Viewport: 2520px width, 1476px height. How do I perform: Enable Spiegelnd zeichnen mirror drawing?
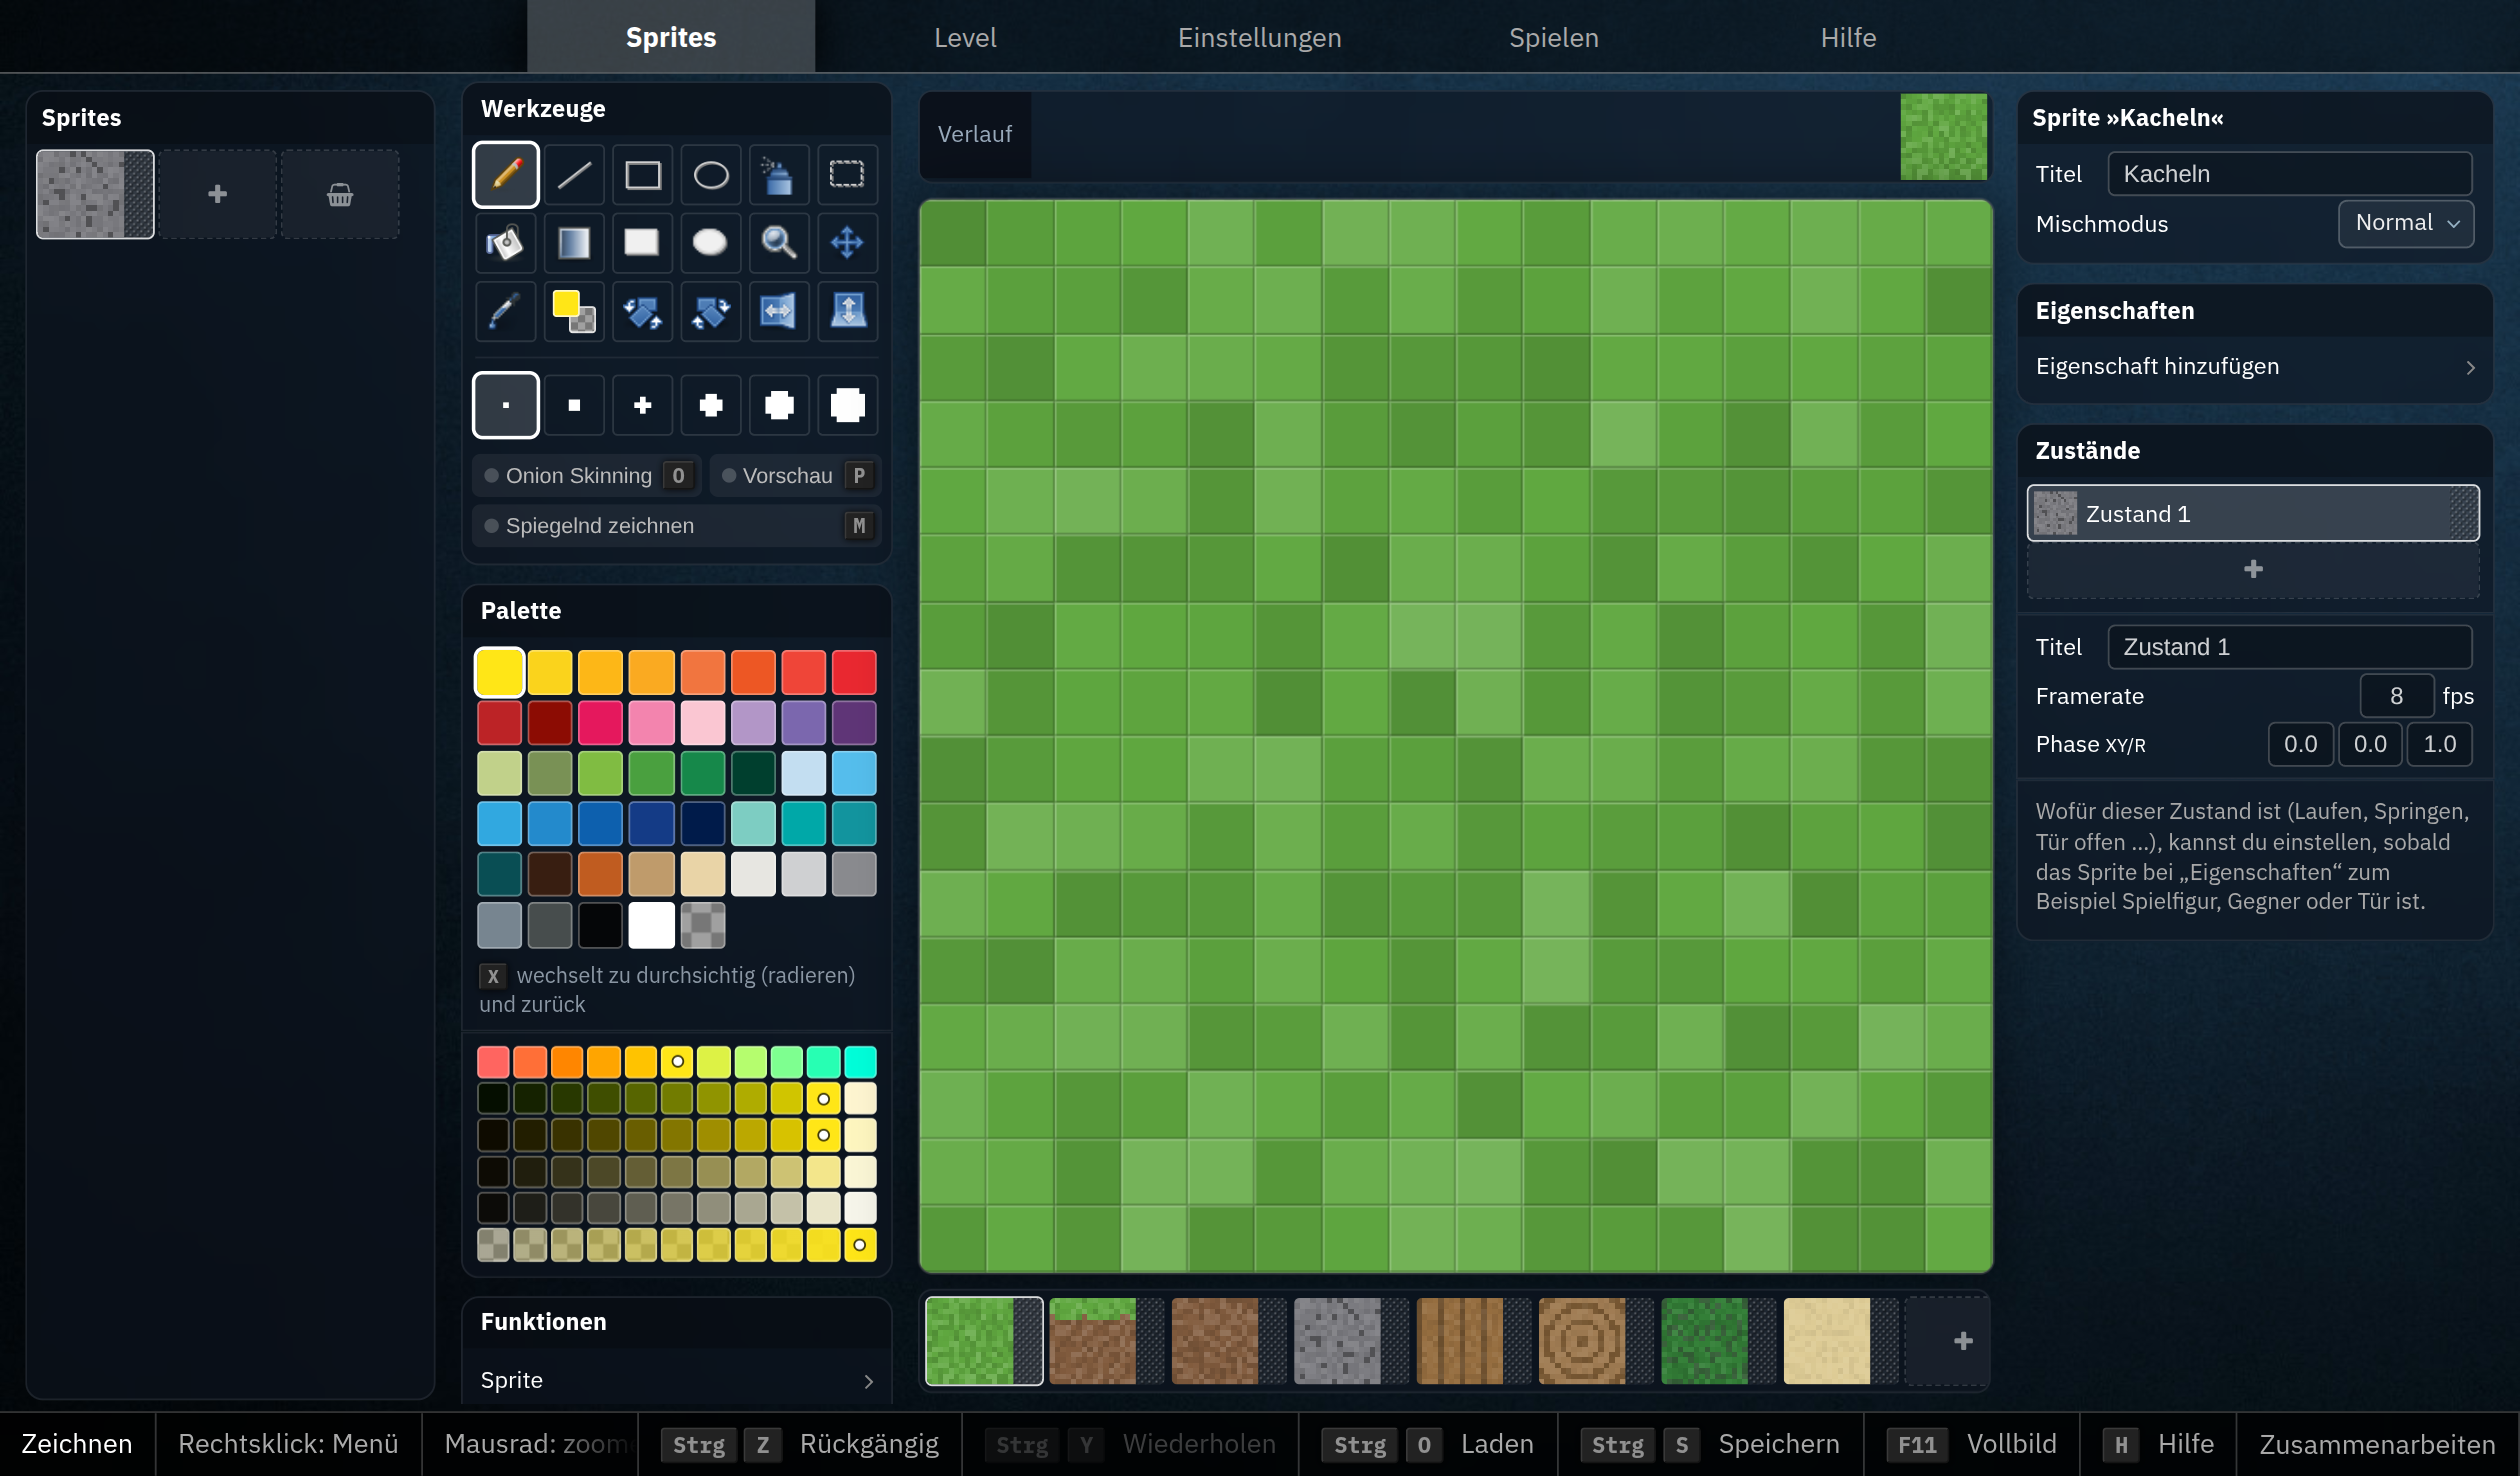[676, 526]
